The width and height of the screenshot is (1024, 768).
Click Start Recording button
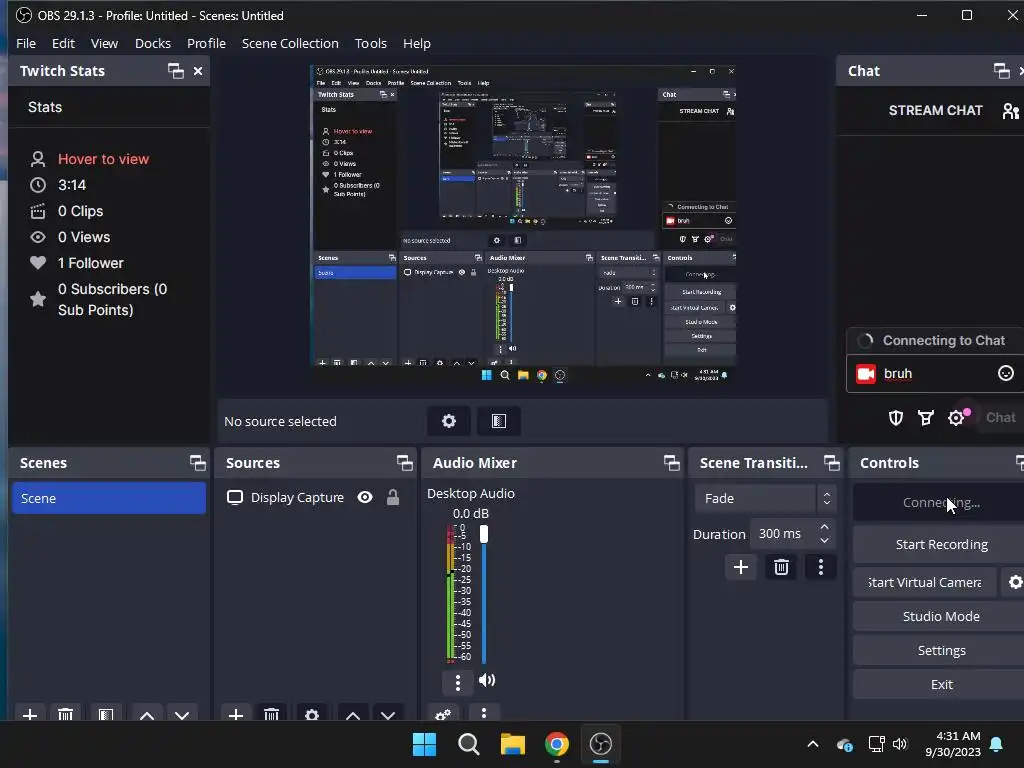[940, 545]
